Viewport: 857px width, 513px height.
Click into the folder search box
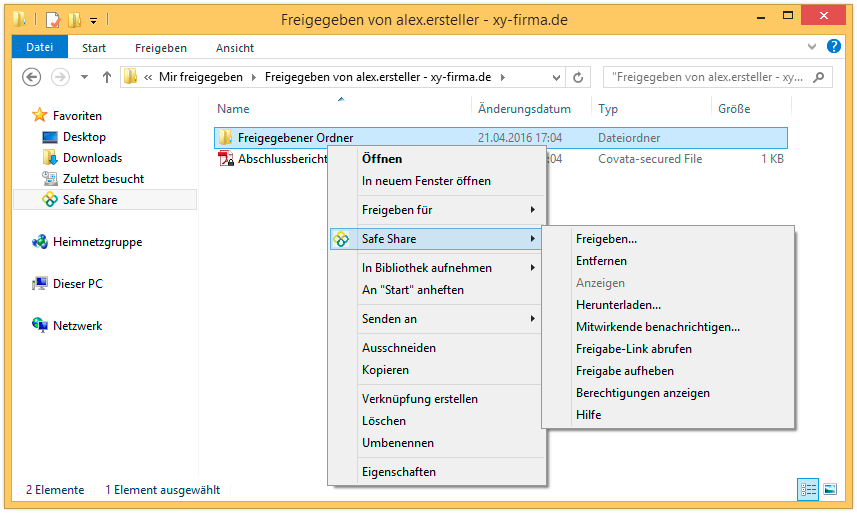(x=718, y=77)
